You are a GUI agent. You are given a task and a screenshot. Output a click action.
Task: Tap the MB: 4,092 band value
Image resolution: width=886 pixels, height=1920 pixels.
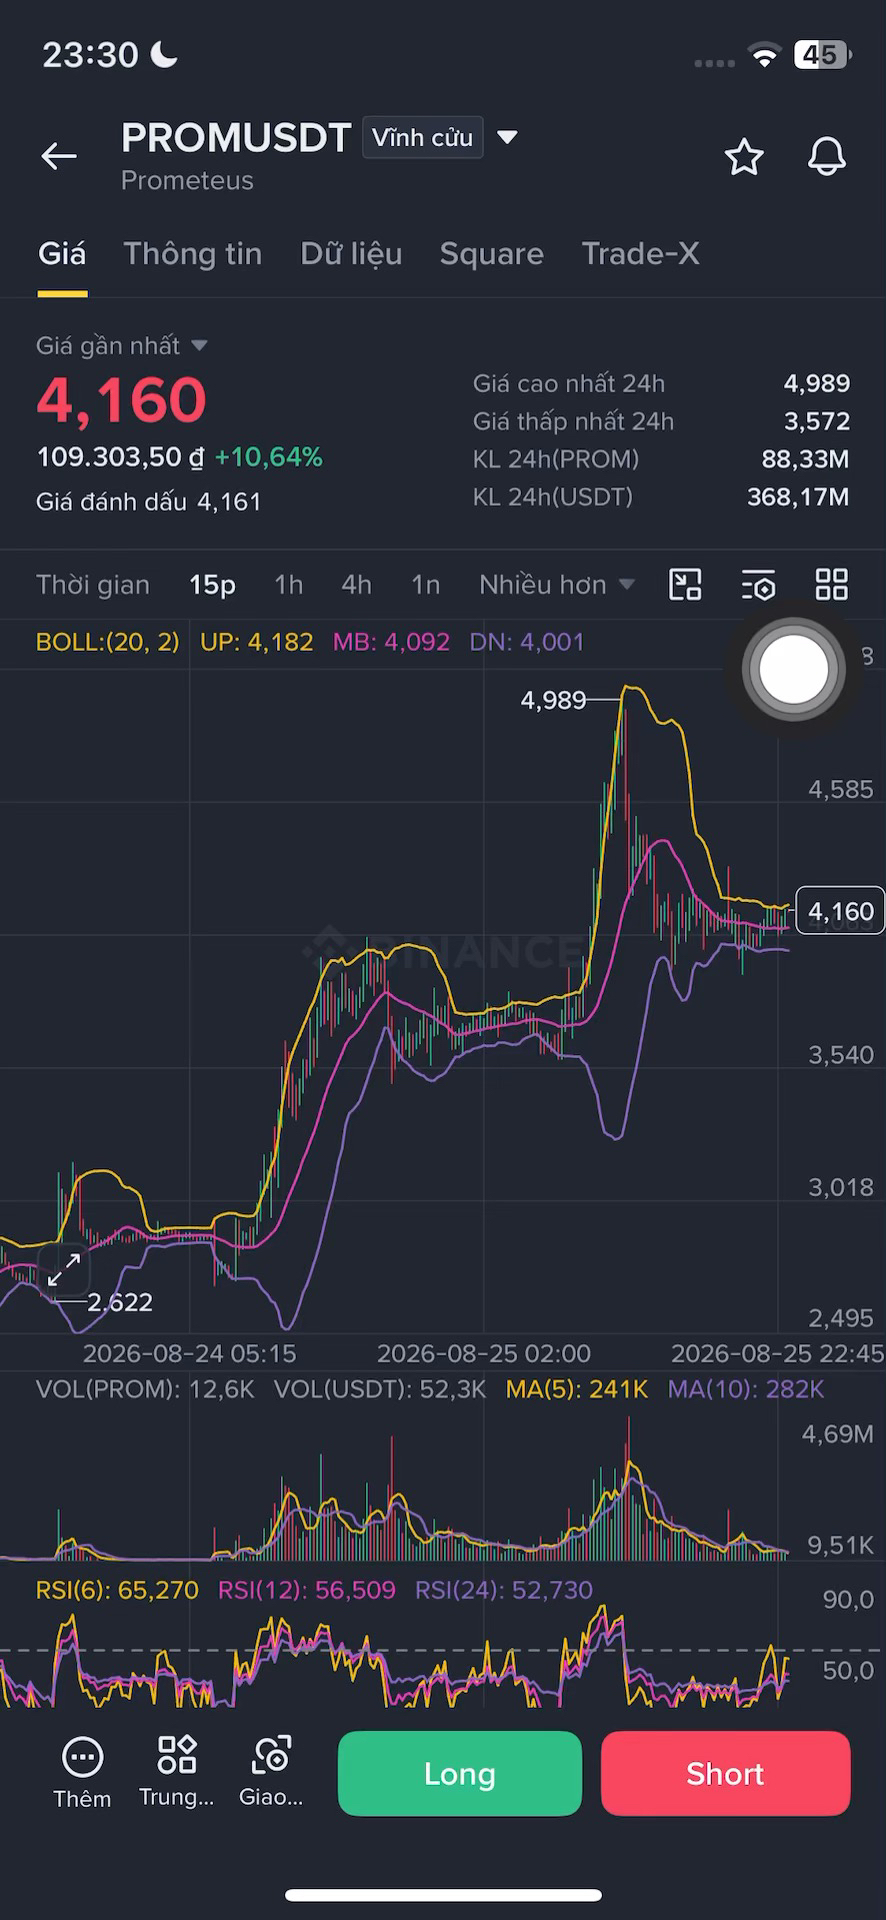(x=391, y=642)
